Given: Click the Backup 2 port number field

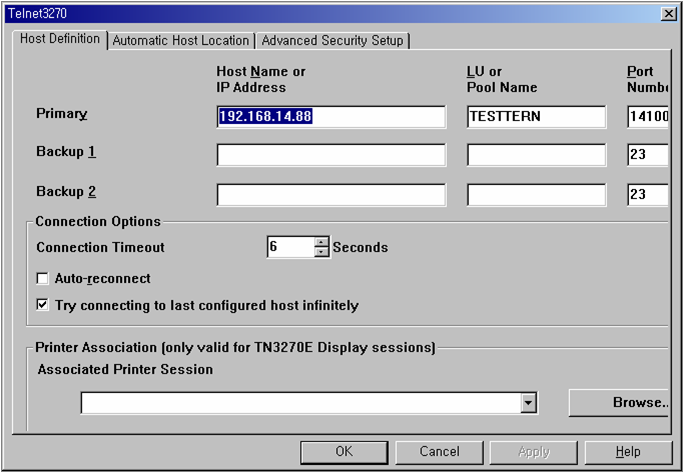Looking at the screenshot, I should pos(648,194).
